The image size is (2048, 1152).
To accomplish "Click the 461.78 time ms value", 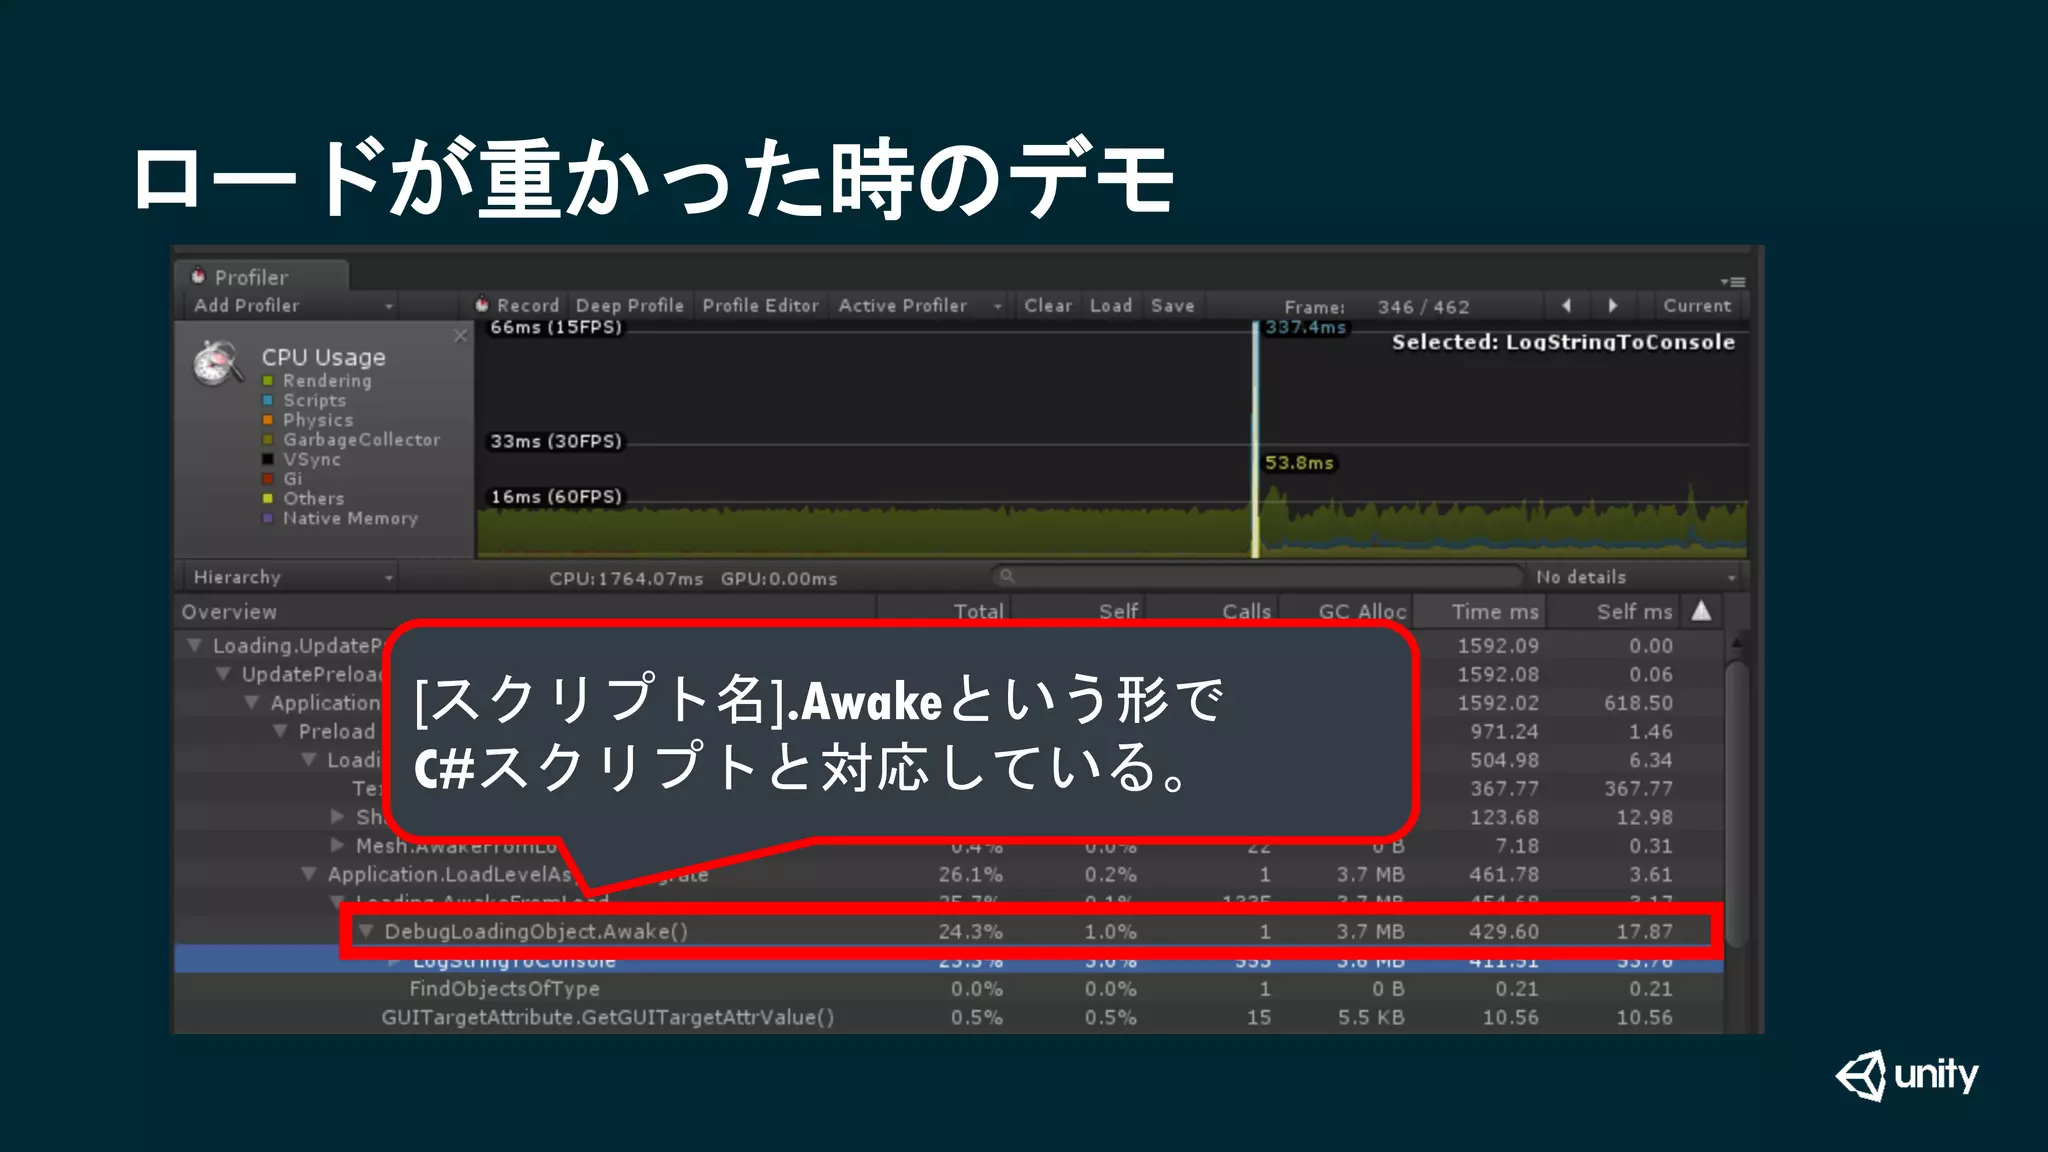I will 1504,874.
